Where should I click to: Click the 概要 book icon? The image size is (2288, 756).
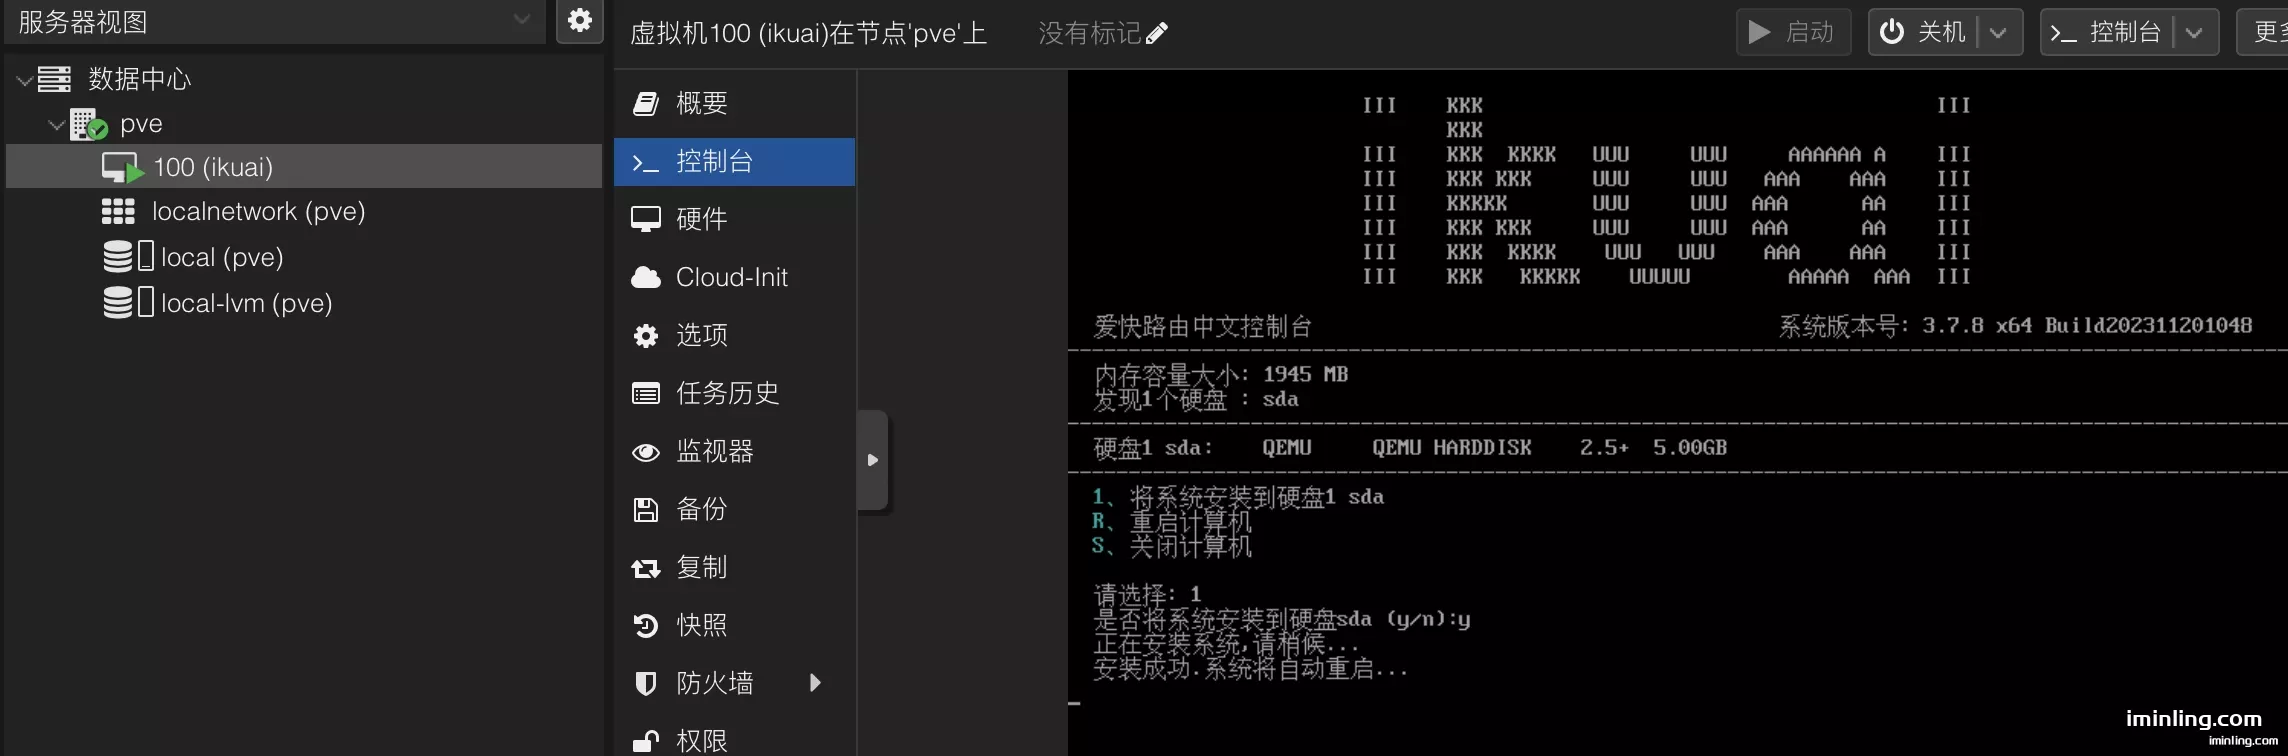(x=646, y=103)
